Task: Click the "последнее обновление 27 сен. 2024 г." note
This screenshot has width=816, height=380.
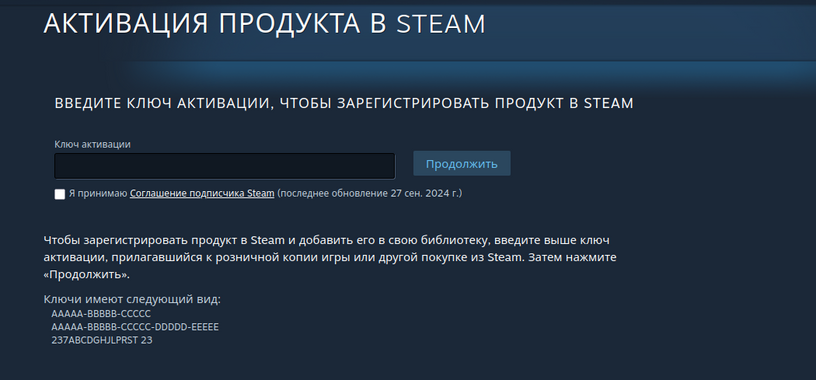Action: pyautogui.click(x=369, y=194)
